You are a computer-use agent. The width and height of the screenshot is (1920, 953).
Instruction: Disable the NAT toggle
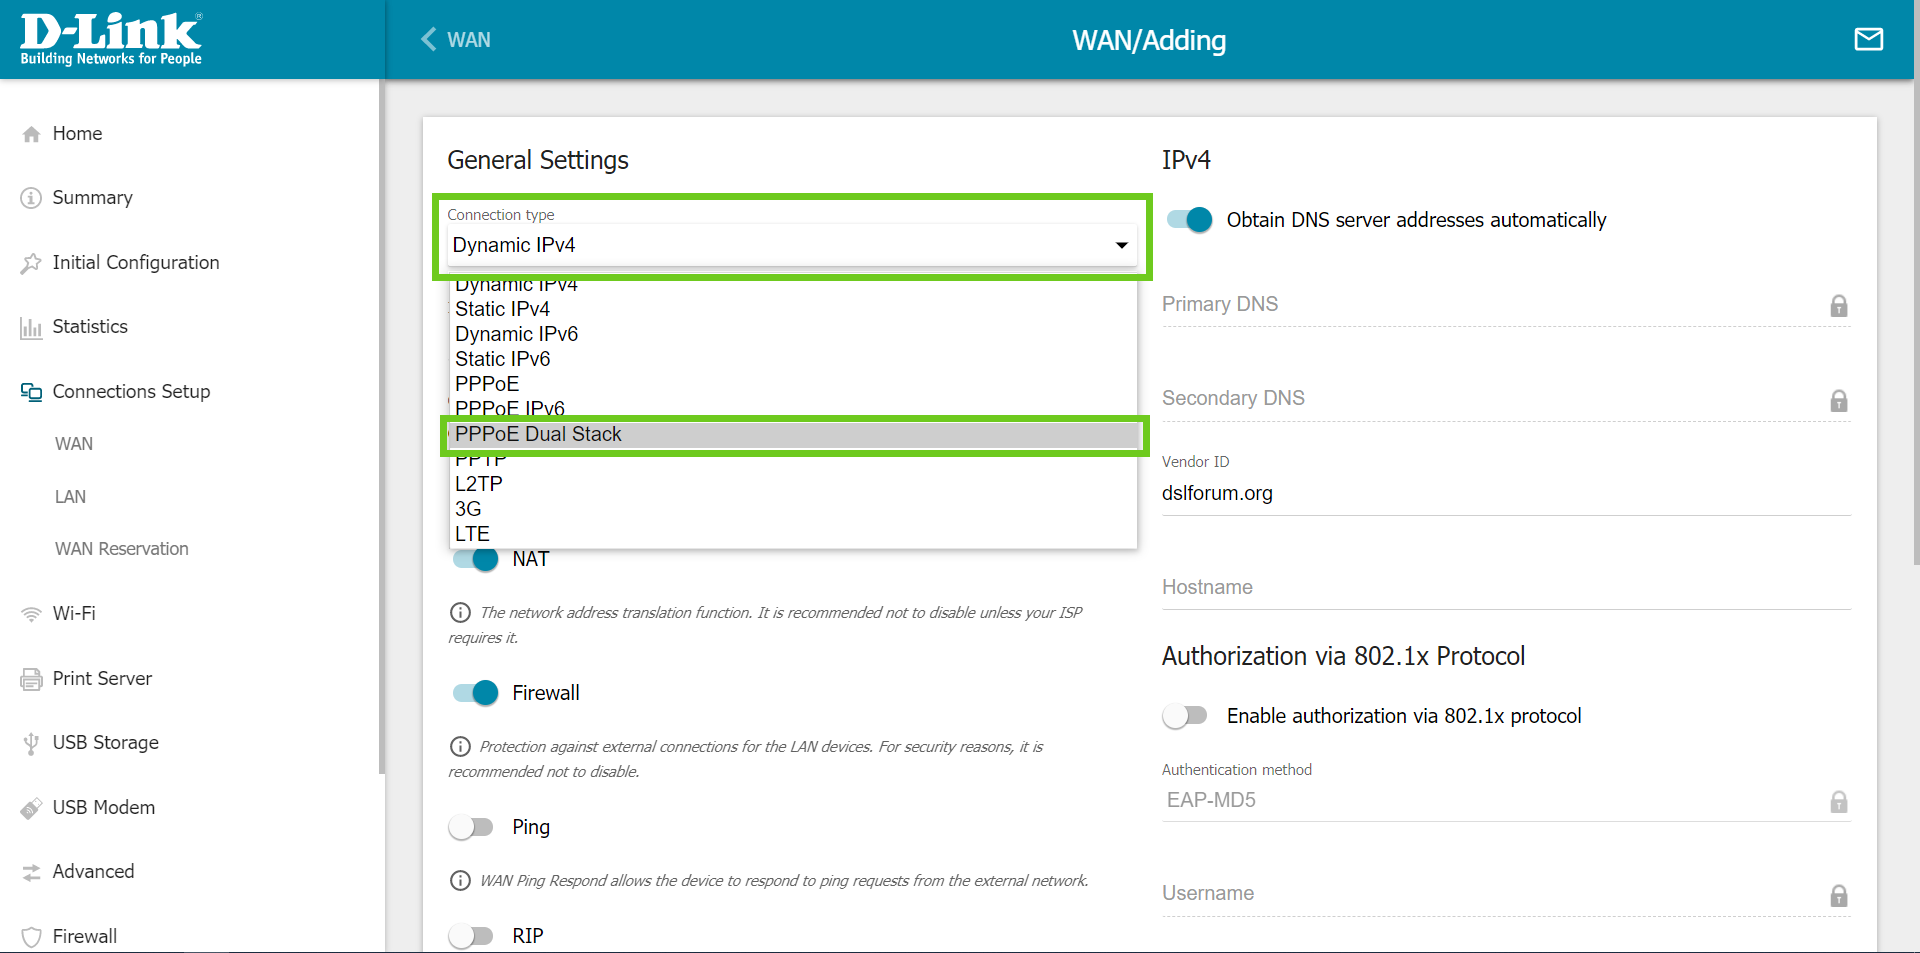[475, 559]
